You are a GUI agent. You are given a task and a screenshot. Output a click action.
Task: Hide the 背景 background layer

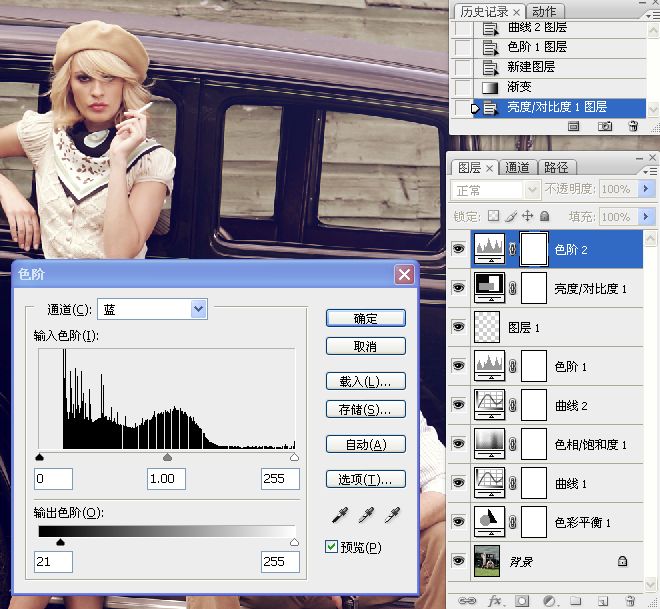tap(458, 561)
